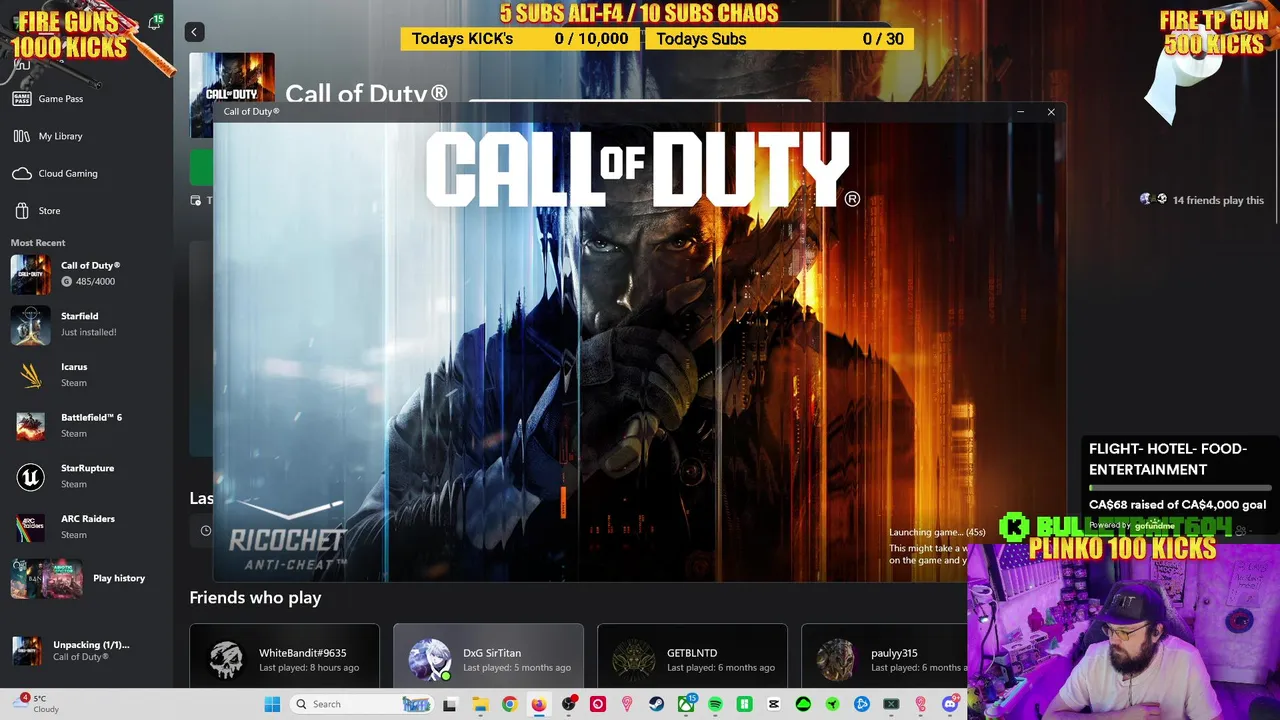The image size is (1280, 720).
Task: Select ARC Raiders in Most Recent list
Action: click(86, 527)
